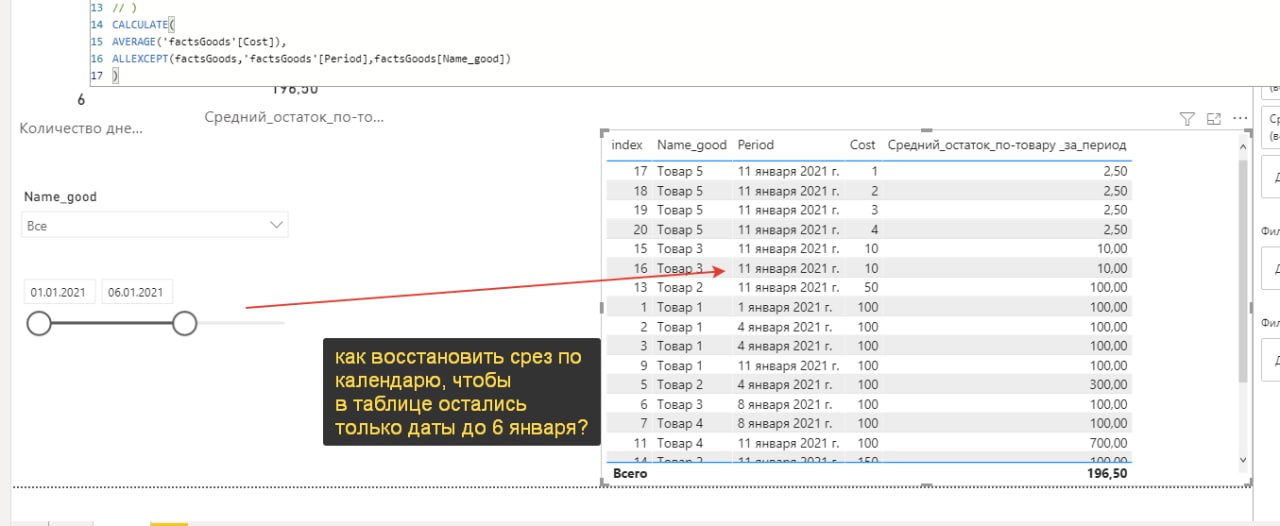Select table row with index 18

tap(869, 190)
